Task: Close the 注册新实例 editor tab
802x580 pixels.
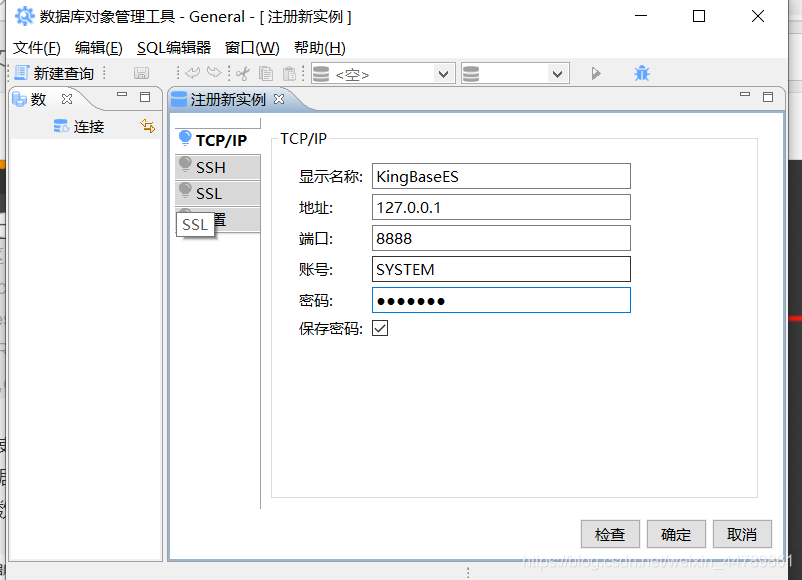Action: [x=279, y=99]
